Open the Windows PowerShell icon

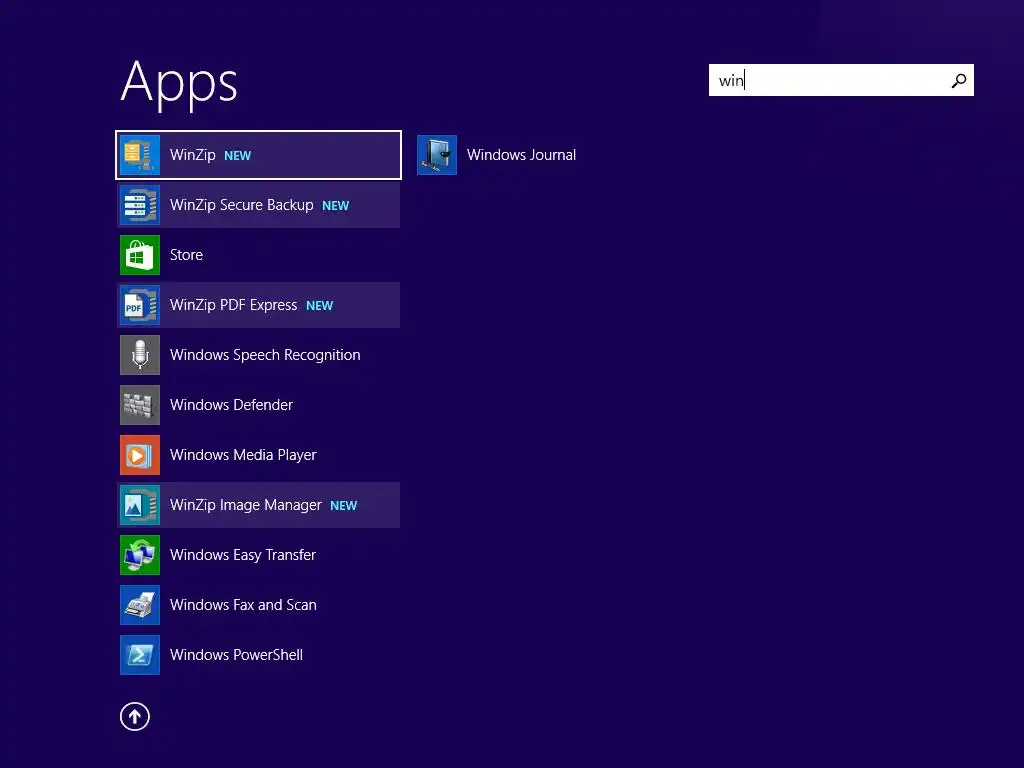tap(140, 654)
